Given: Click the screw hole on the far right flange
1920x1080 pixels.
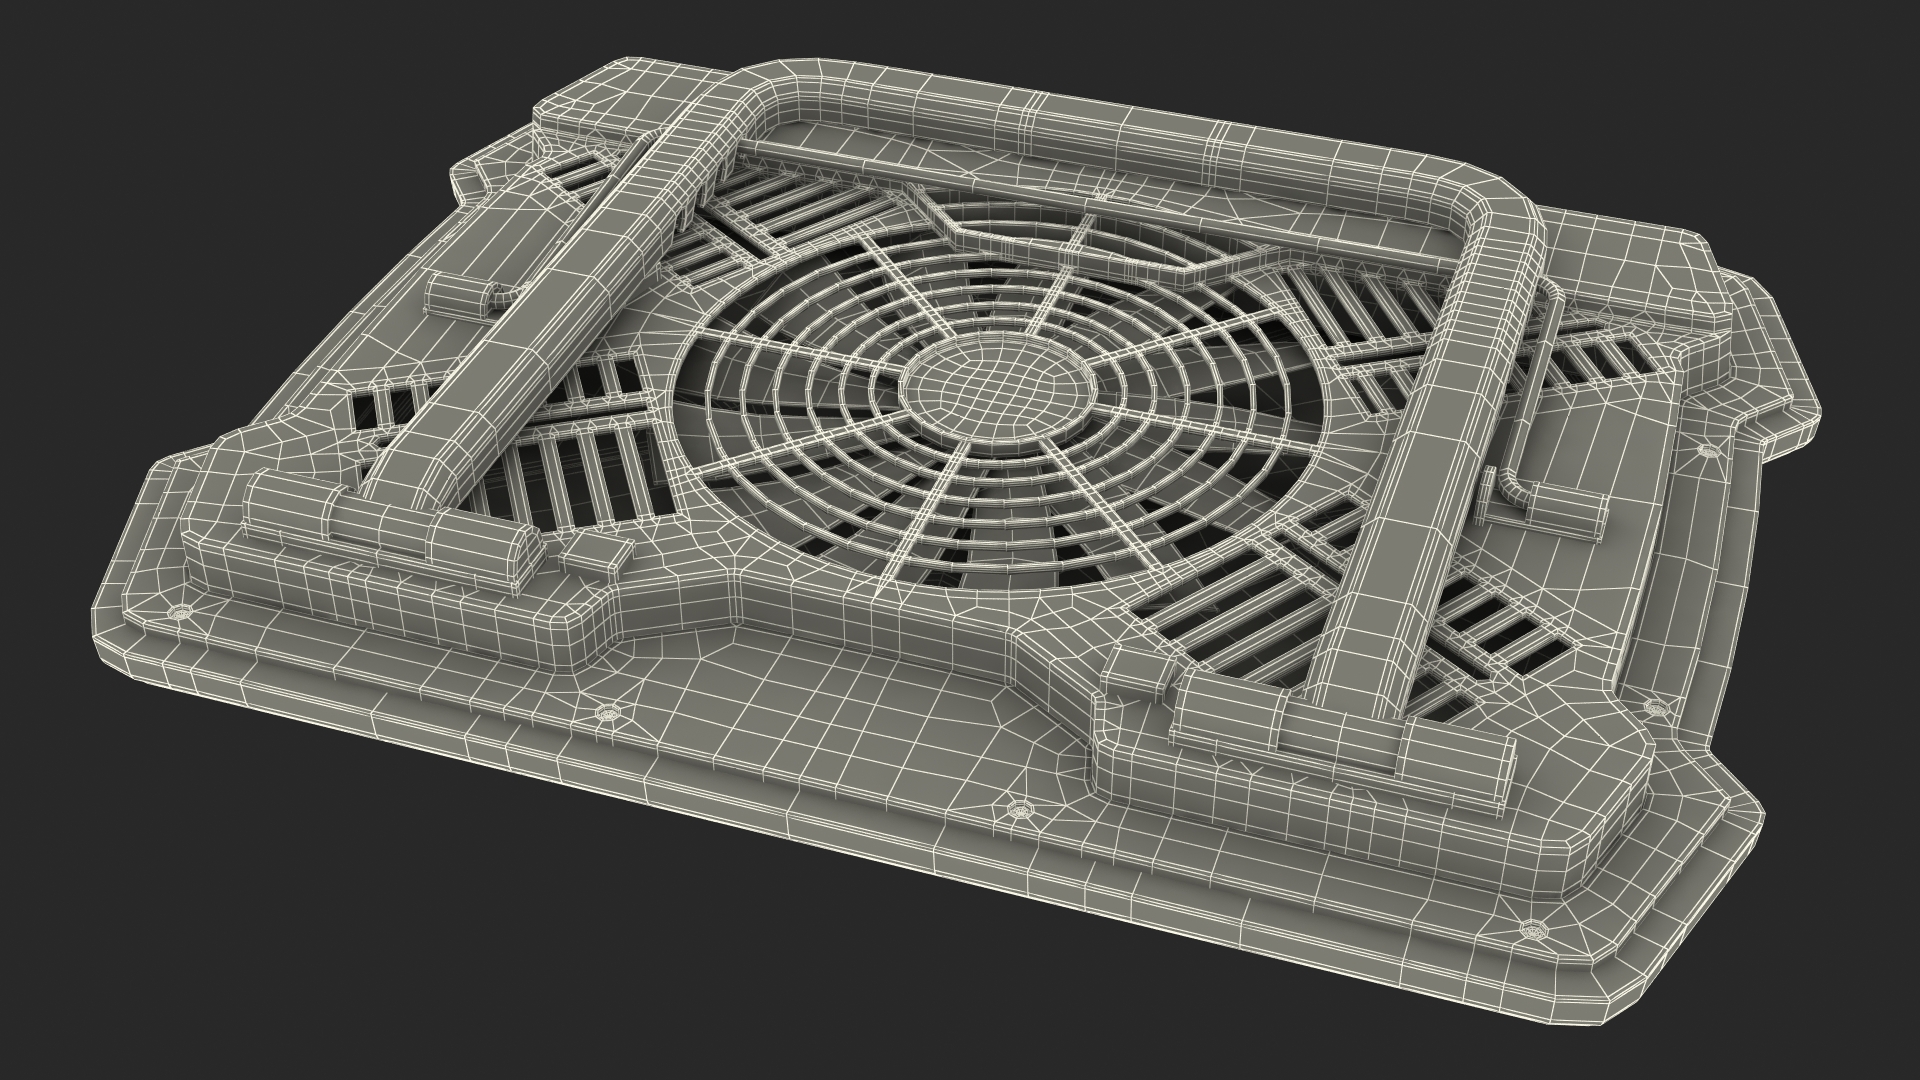Looking at the screenshot, I should point(1707,450).
